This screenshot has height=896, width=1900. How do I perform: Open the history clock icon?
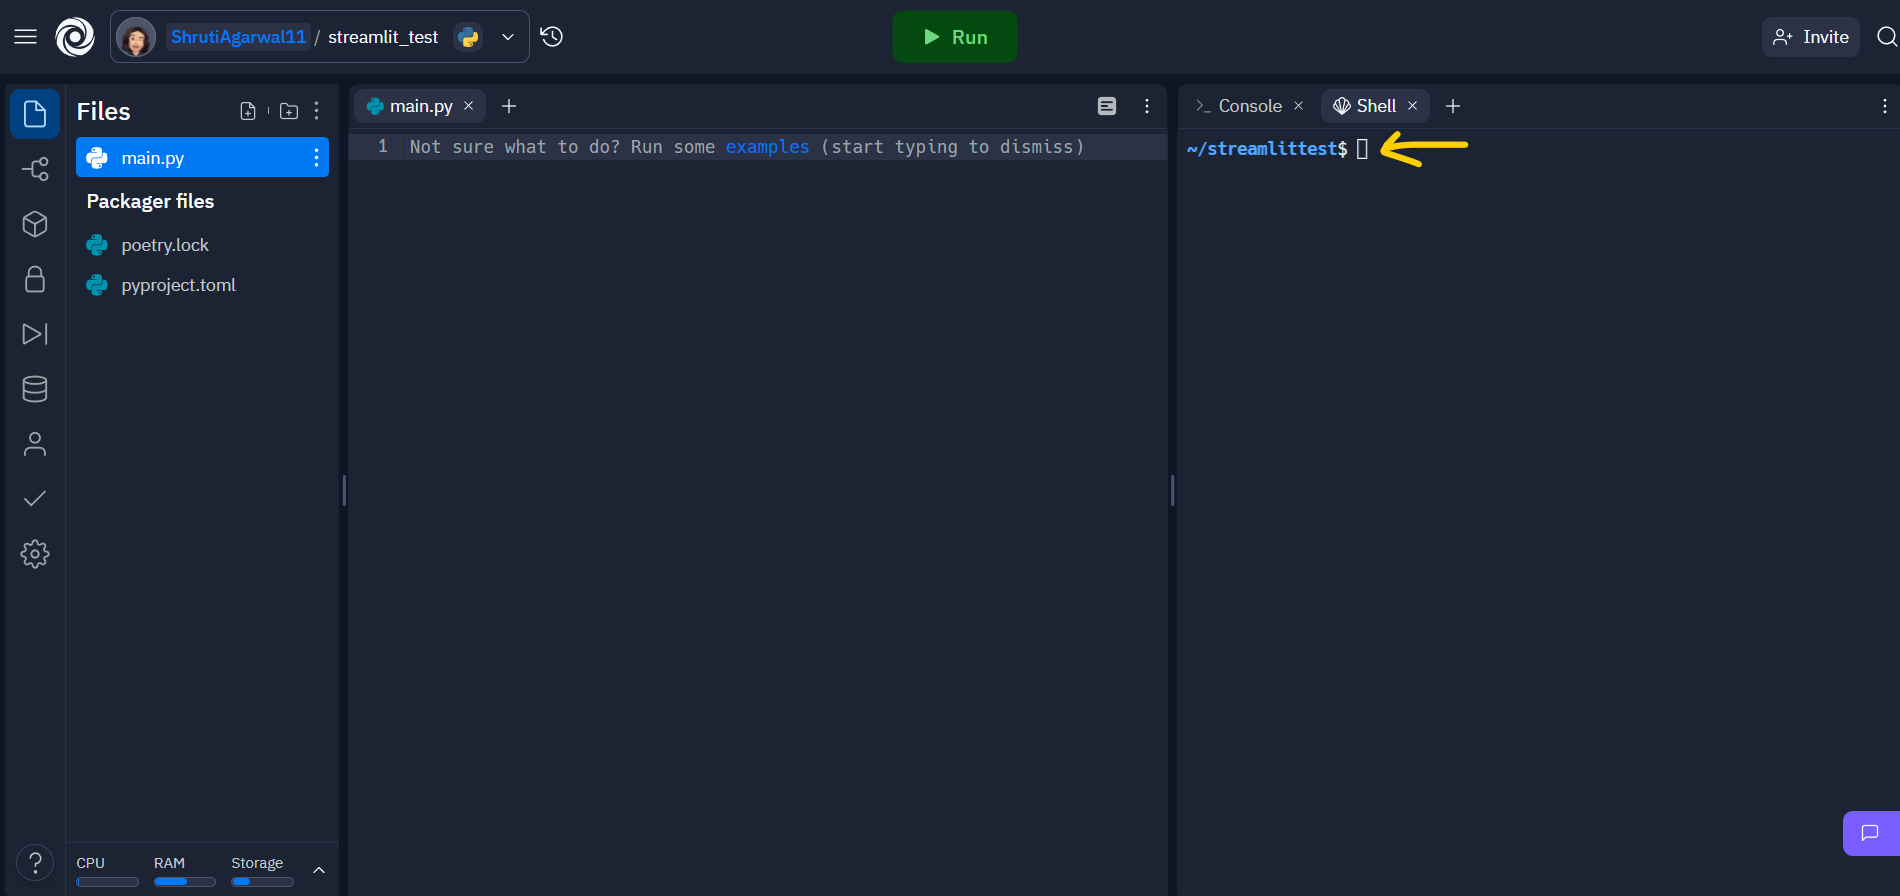(552, 37)
